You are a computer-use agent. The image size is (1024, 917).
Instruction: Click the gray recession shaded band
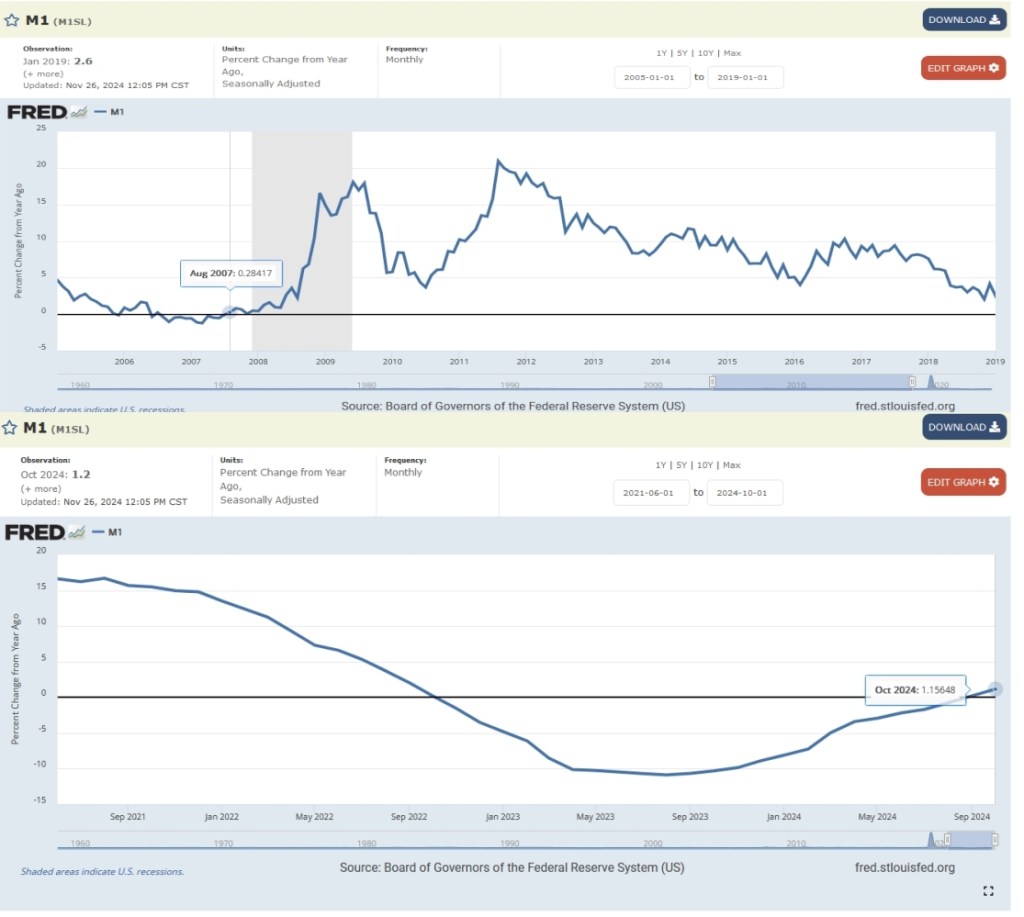click(302, 241)
